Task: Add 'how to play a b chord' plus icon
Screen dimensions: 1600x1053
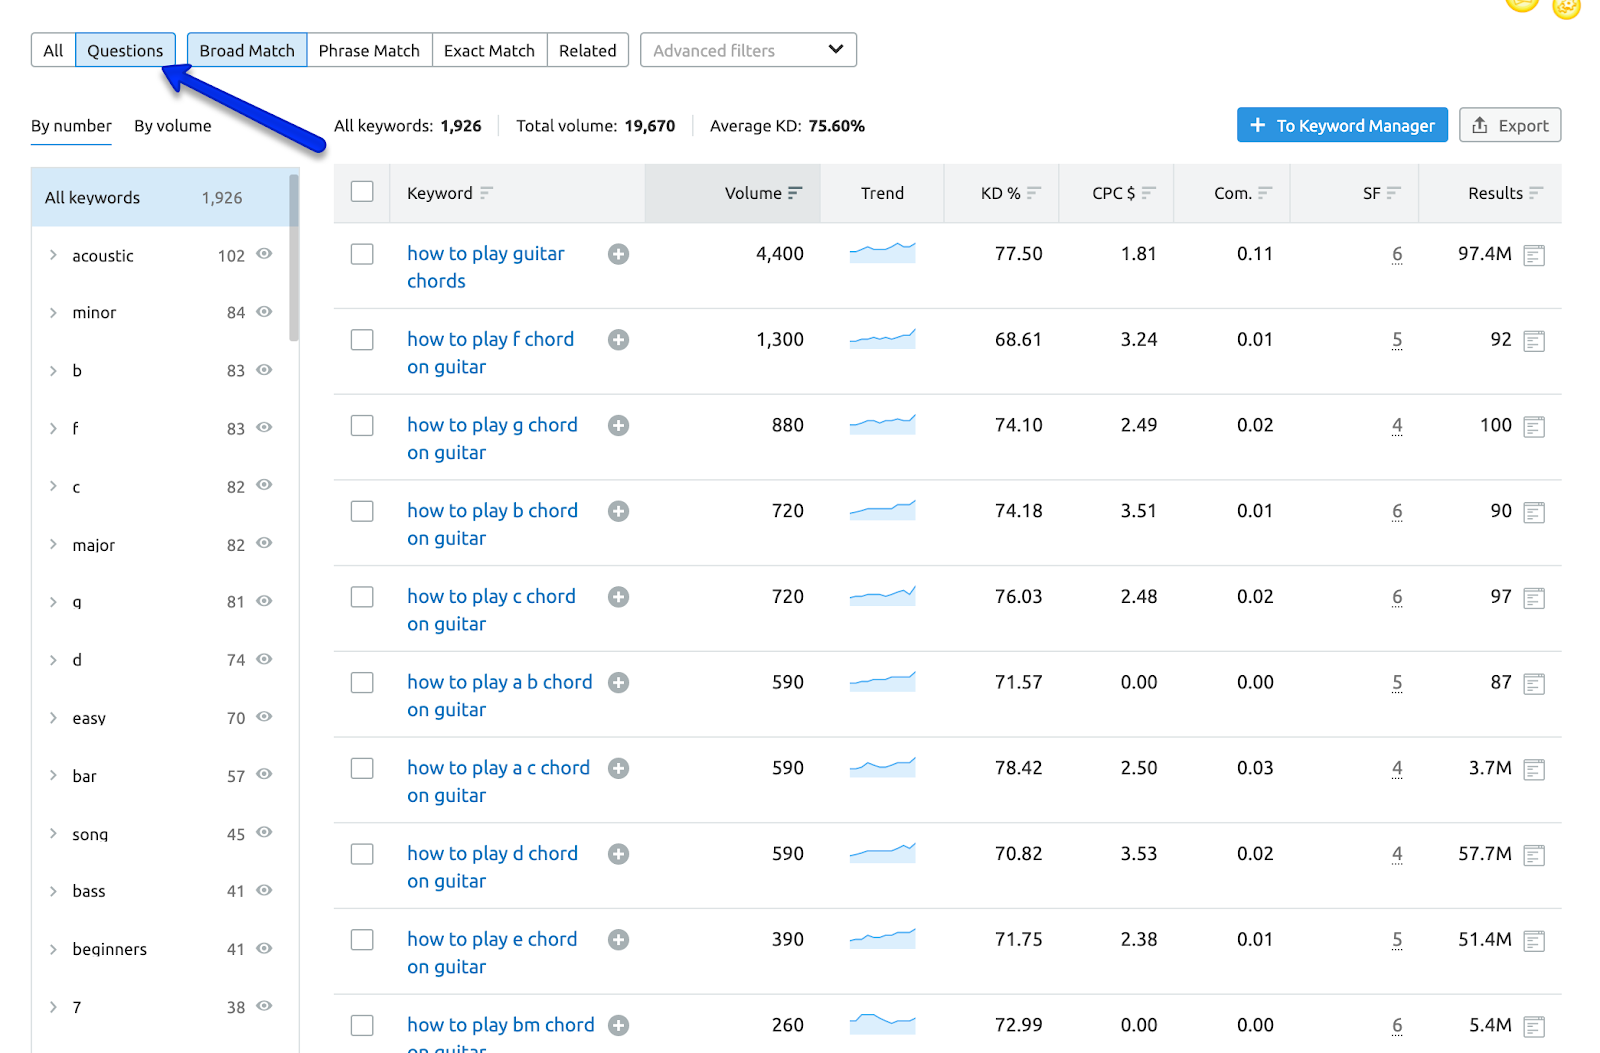Action: coord(619,683)
